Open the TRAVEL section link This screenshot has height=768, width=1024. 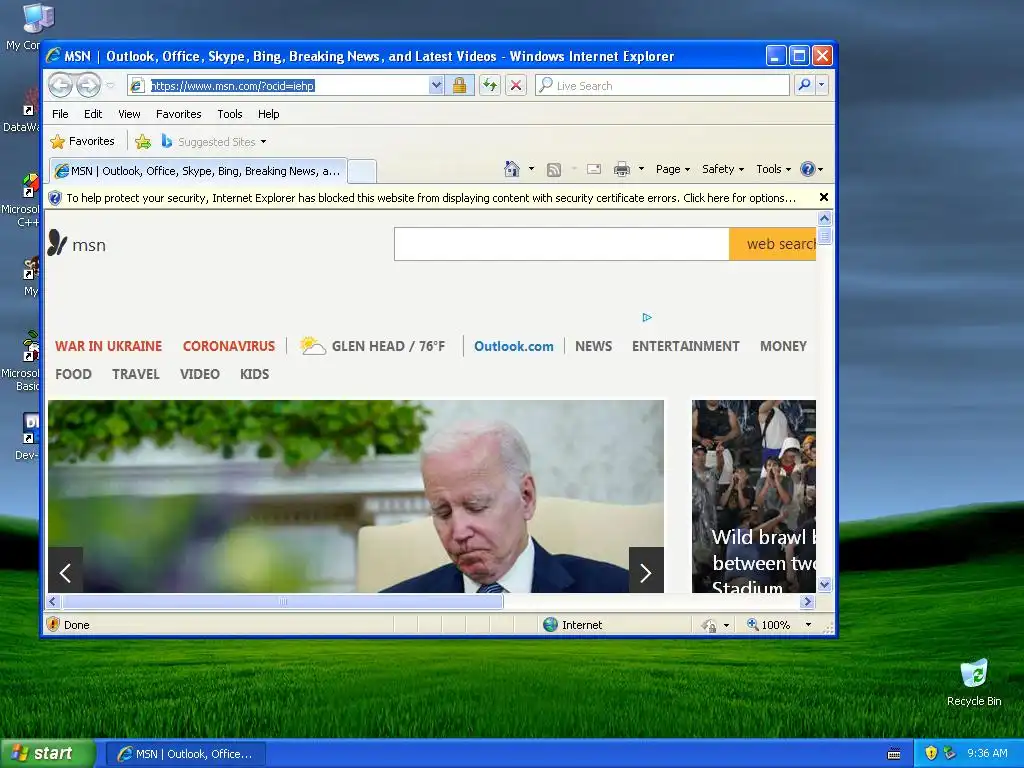point(135,374)
